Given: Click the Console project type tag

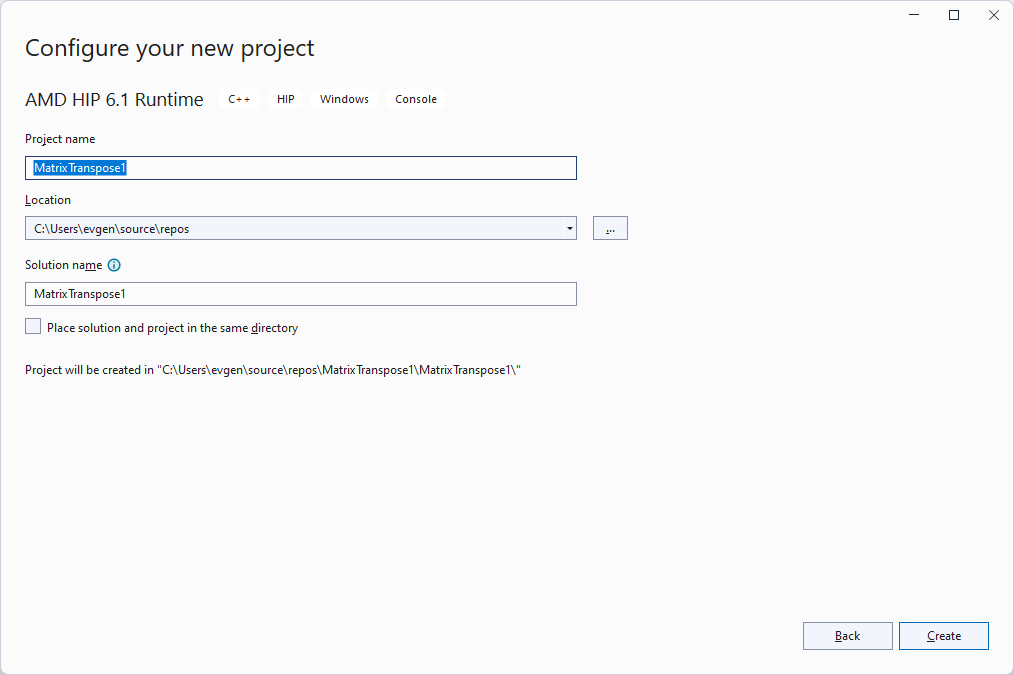Looking at the screenshot, I should pos(416,99).
